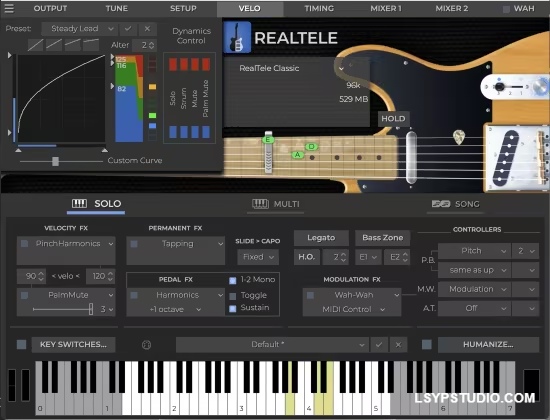Open the KEY SWITCHES settings button
Screen dimensions: 550x420
pyautogui.click(x=73, y=345)
